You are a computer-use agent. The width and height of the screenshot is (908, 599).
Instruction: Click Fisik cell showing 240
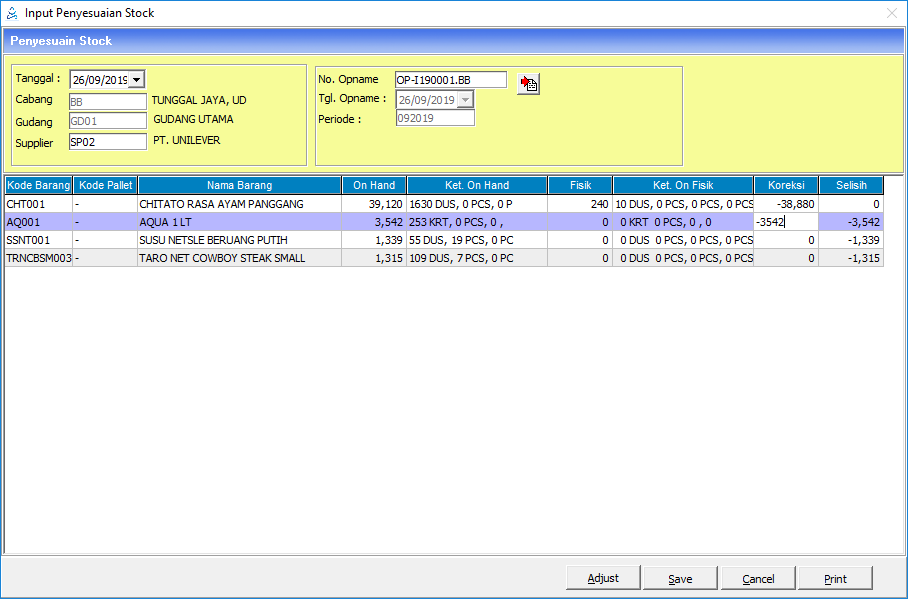[x=580, y=204]
